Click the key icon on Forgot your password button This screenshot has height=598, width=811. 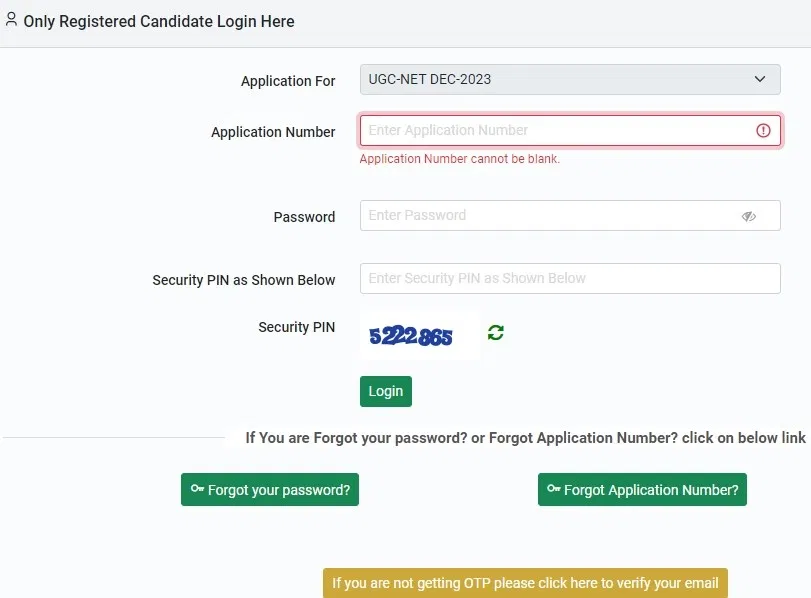196,490
